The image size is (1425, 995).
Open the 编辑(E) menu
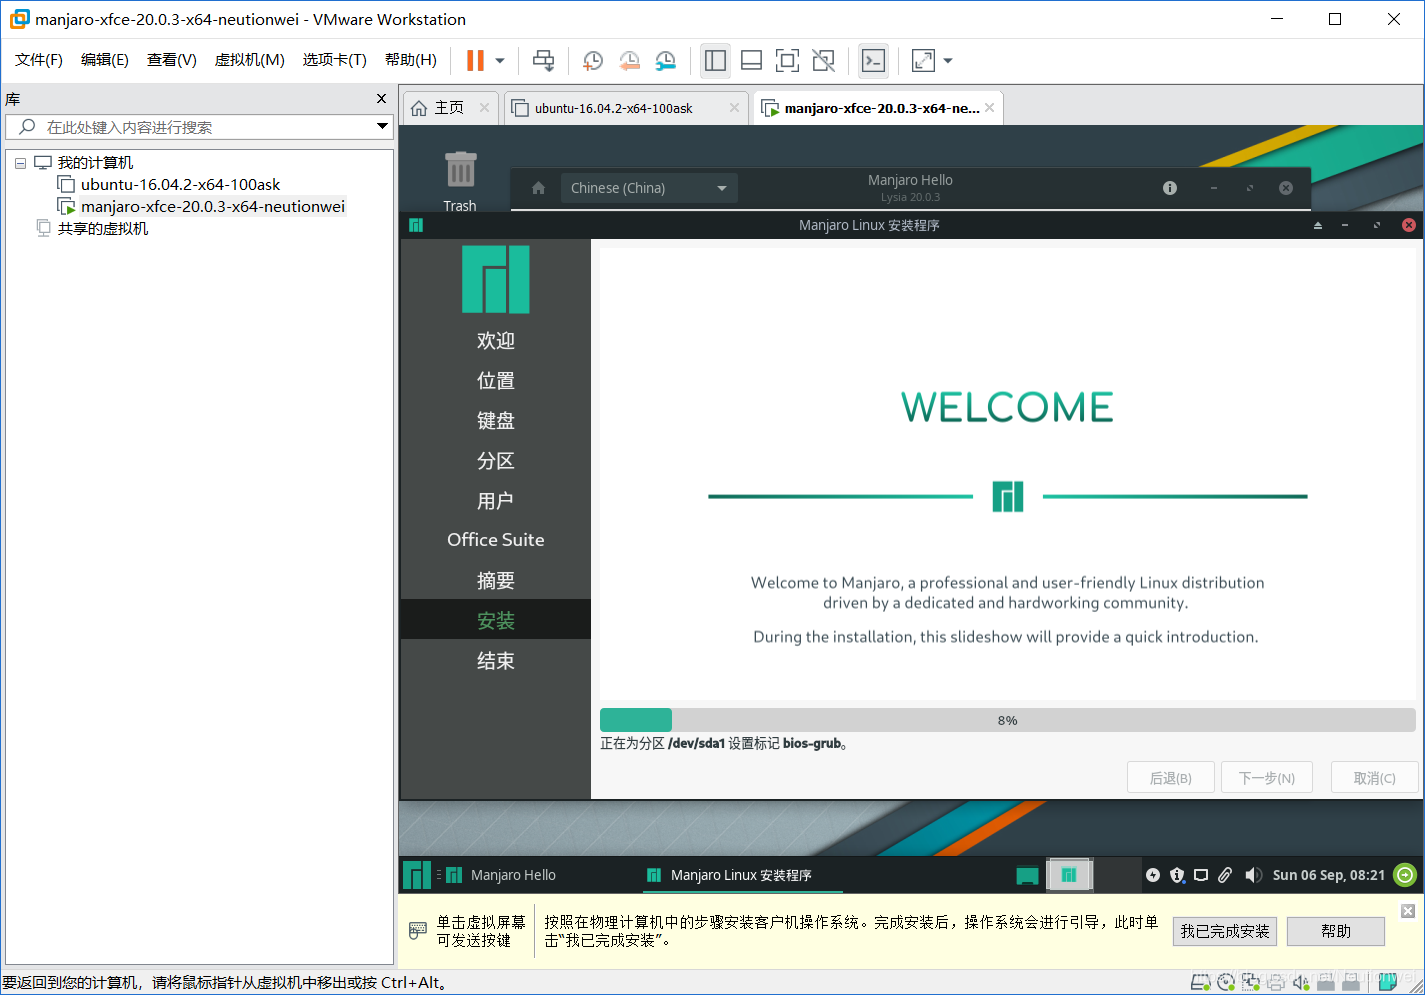105,60
